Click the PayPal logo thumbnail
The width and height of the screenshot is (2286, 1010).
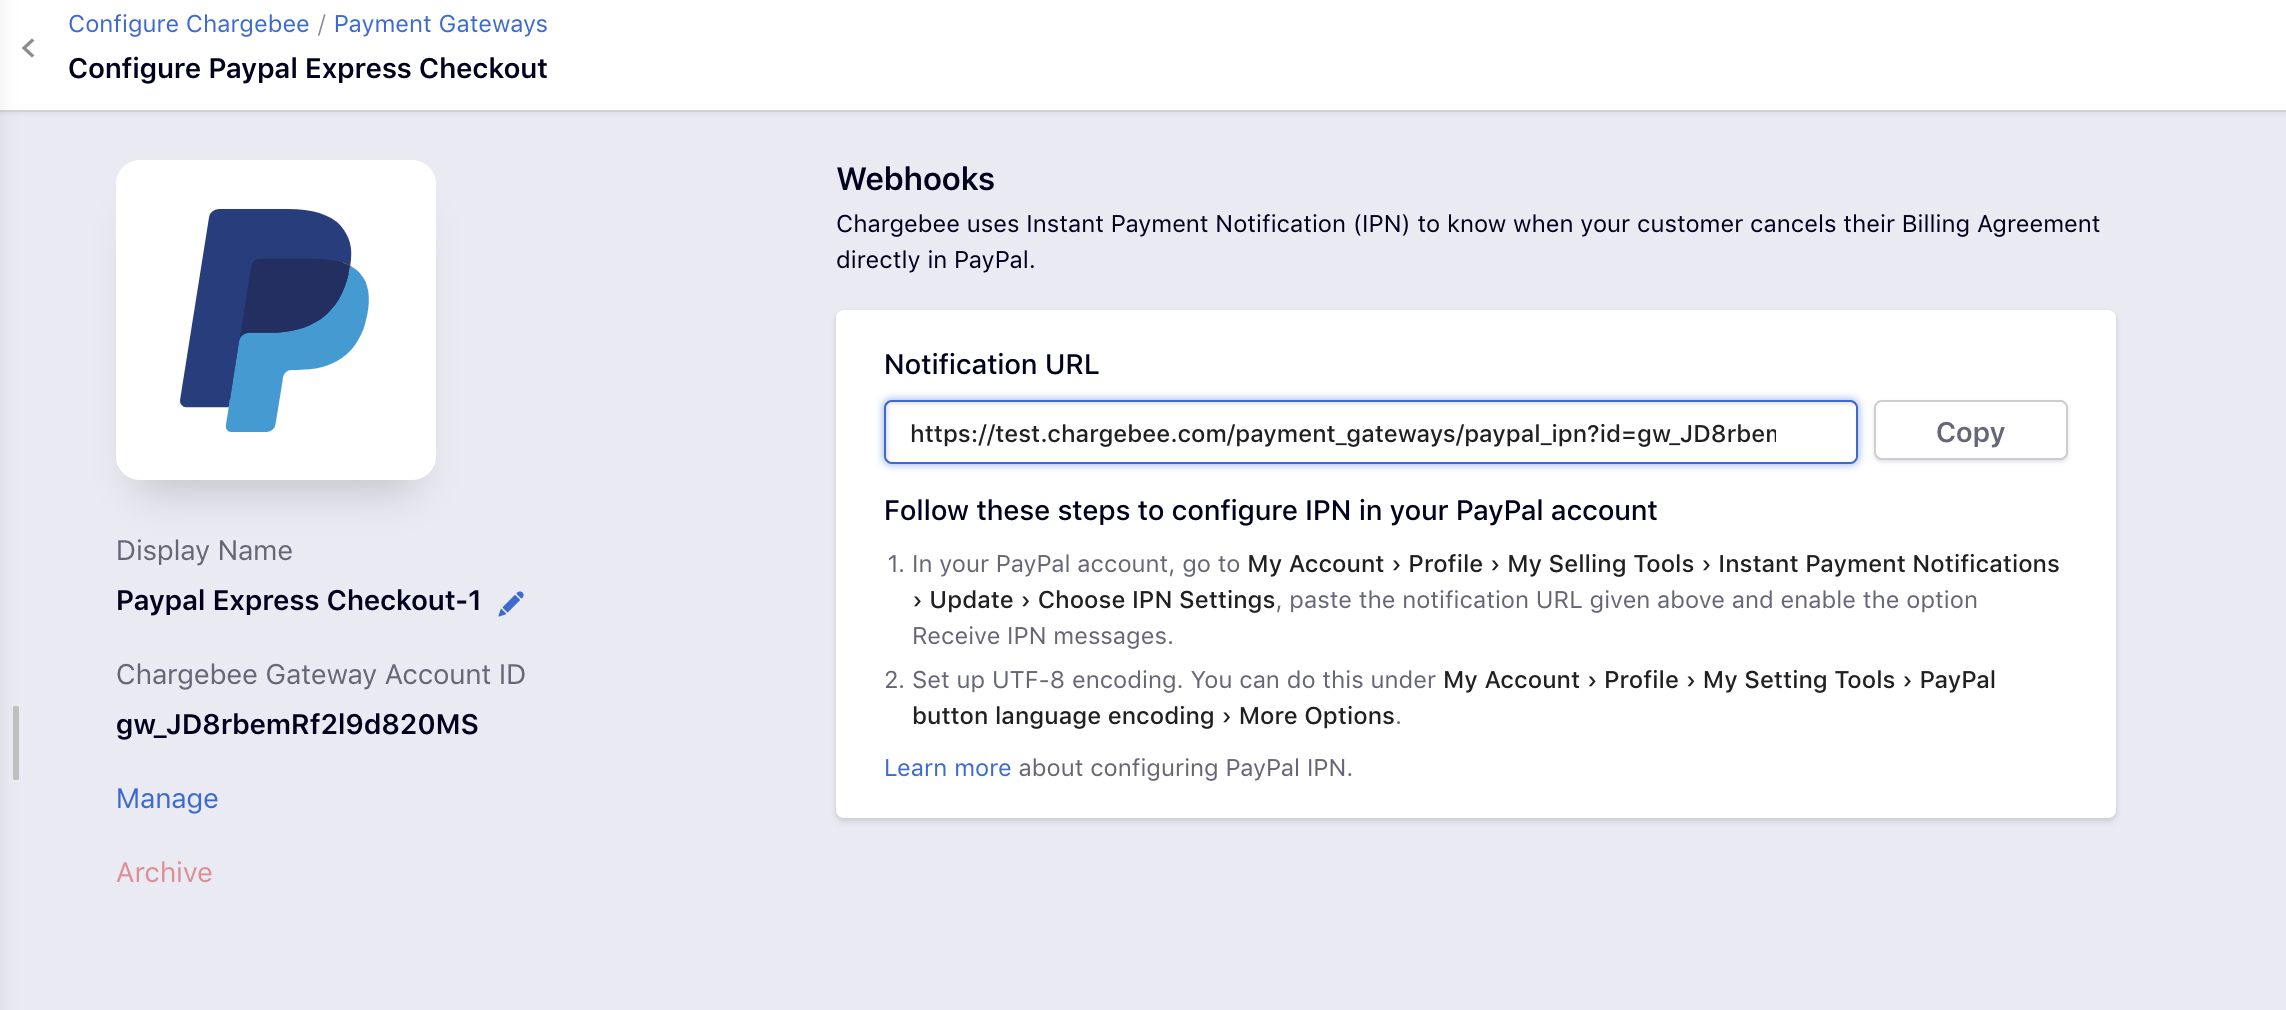[x=276, y=320]
